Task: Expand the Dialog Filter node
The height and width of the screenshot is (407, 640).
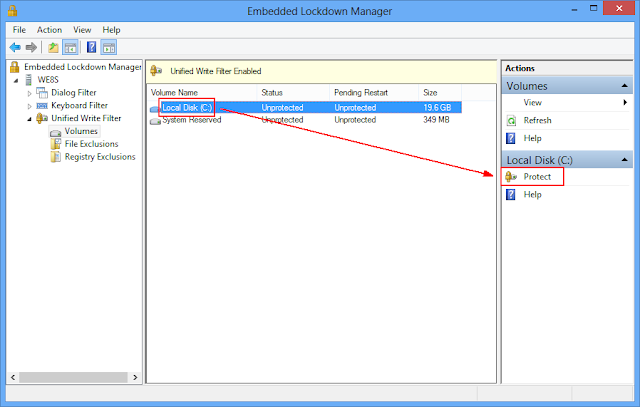Action: [29, 93]
